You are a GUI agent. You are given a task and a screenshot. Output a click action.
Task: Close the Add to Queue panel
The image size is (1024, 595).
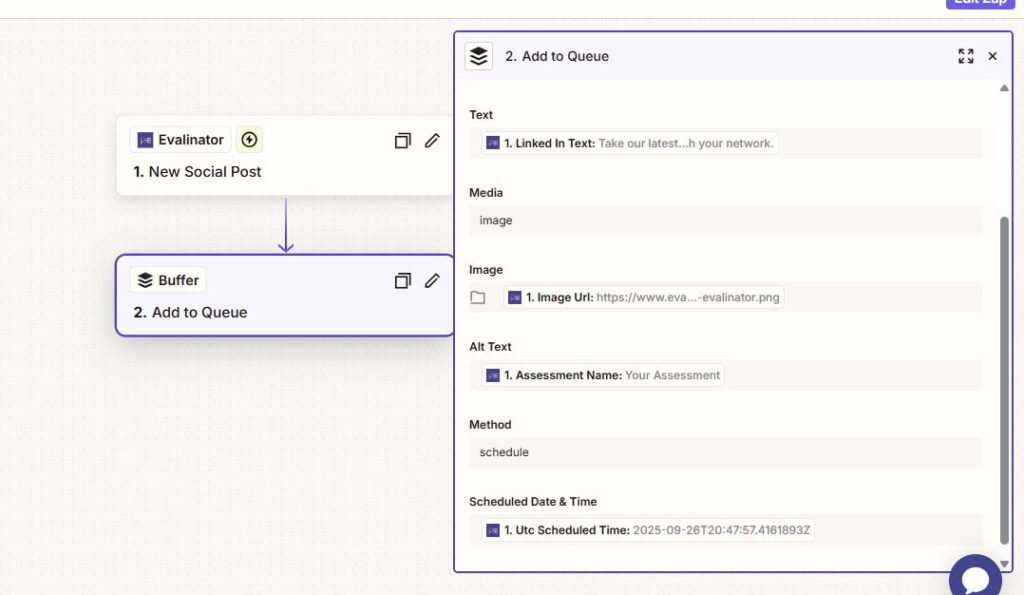pyautogui.click(x=992, y=56)
